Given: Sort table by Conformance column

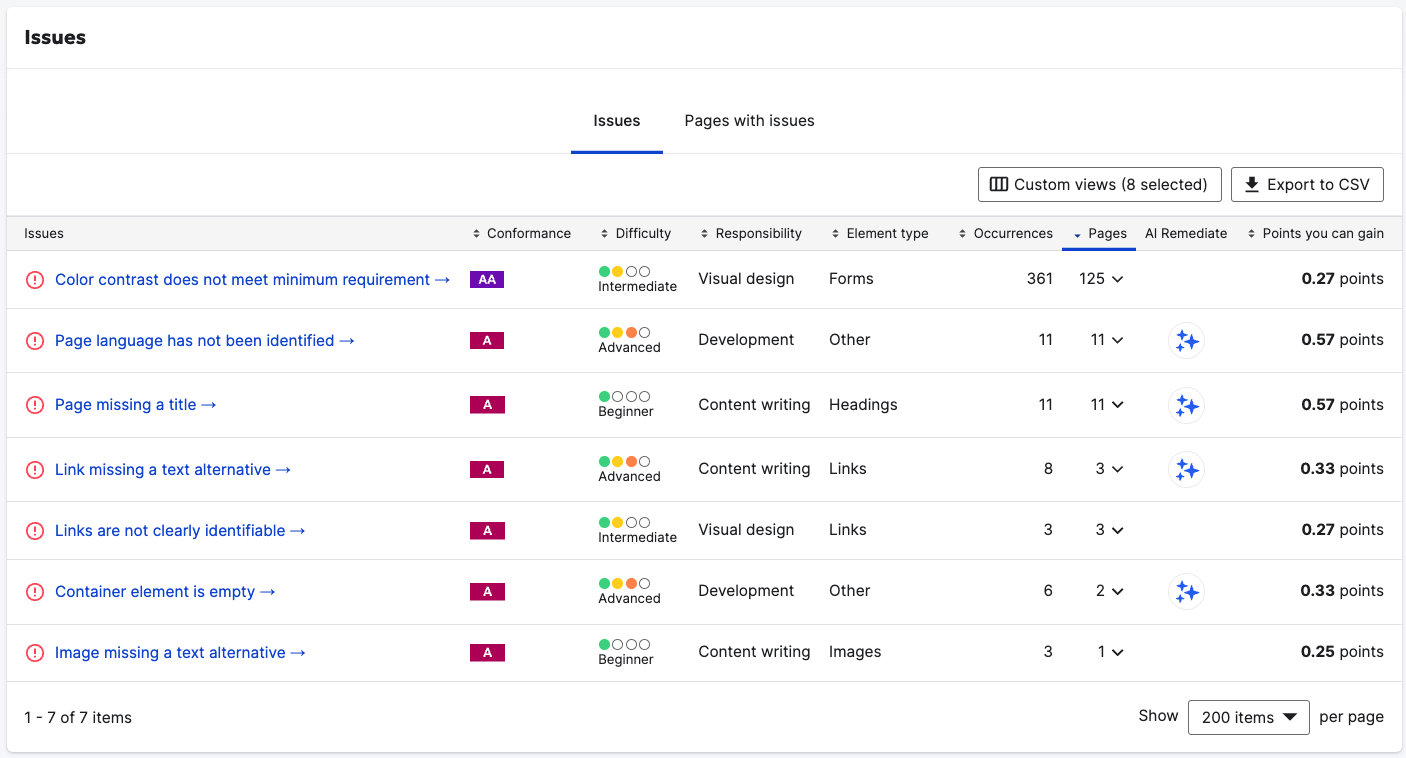Looking at the screenshot, I should (x=522, y=234).
